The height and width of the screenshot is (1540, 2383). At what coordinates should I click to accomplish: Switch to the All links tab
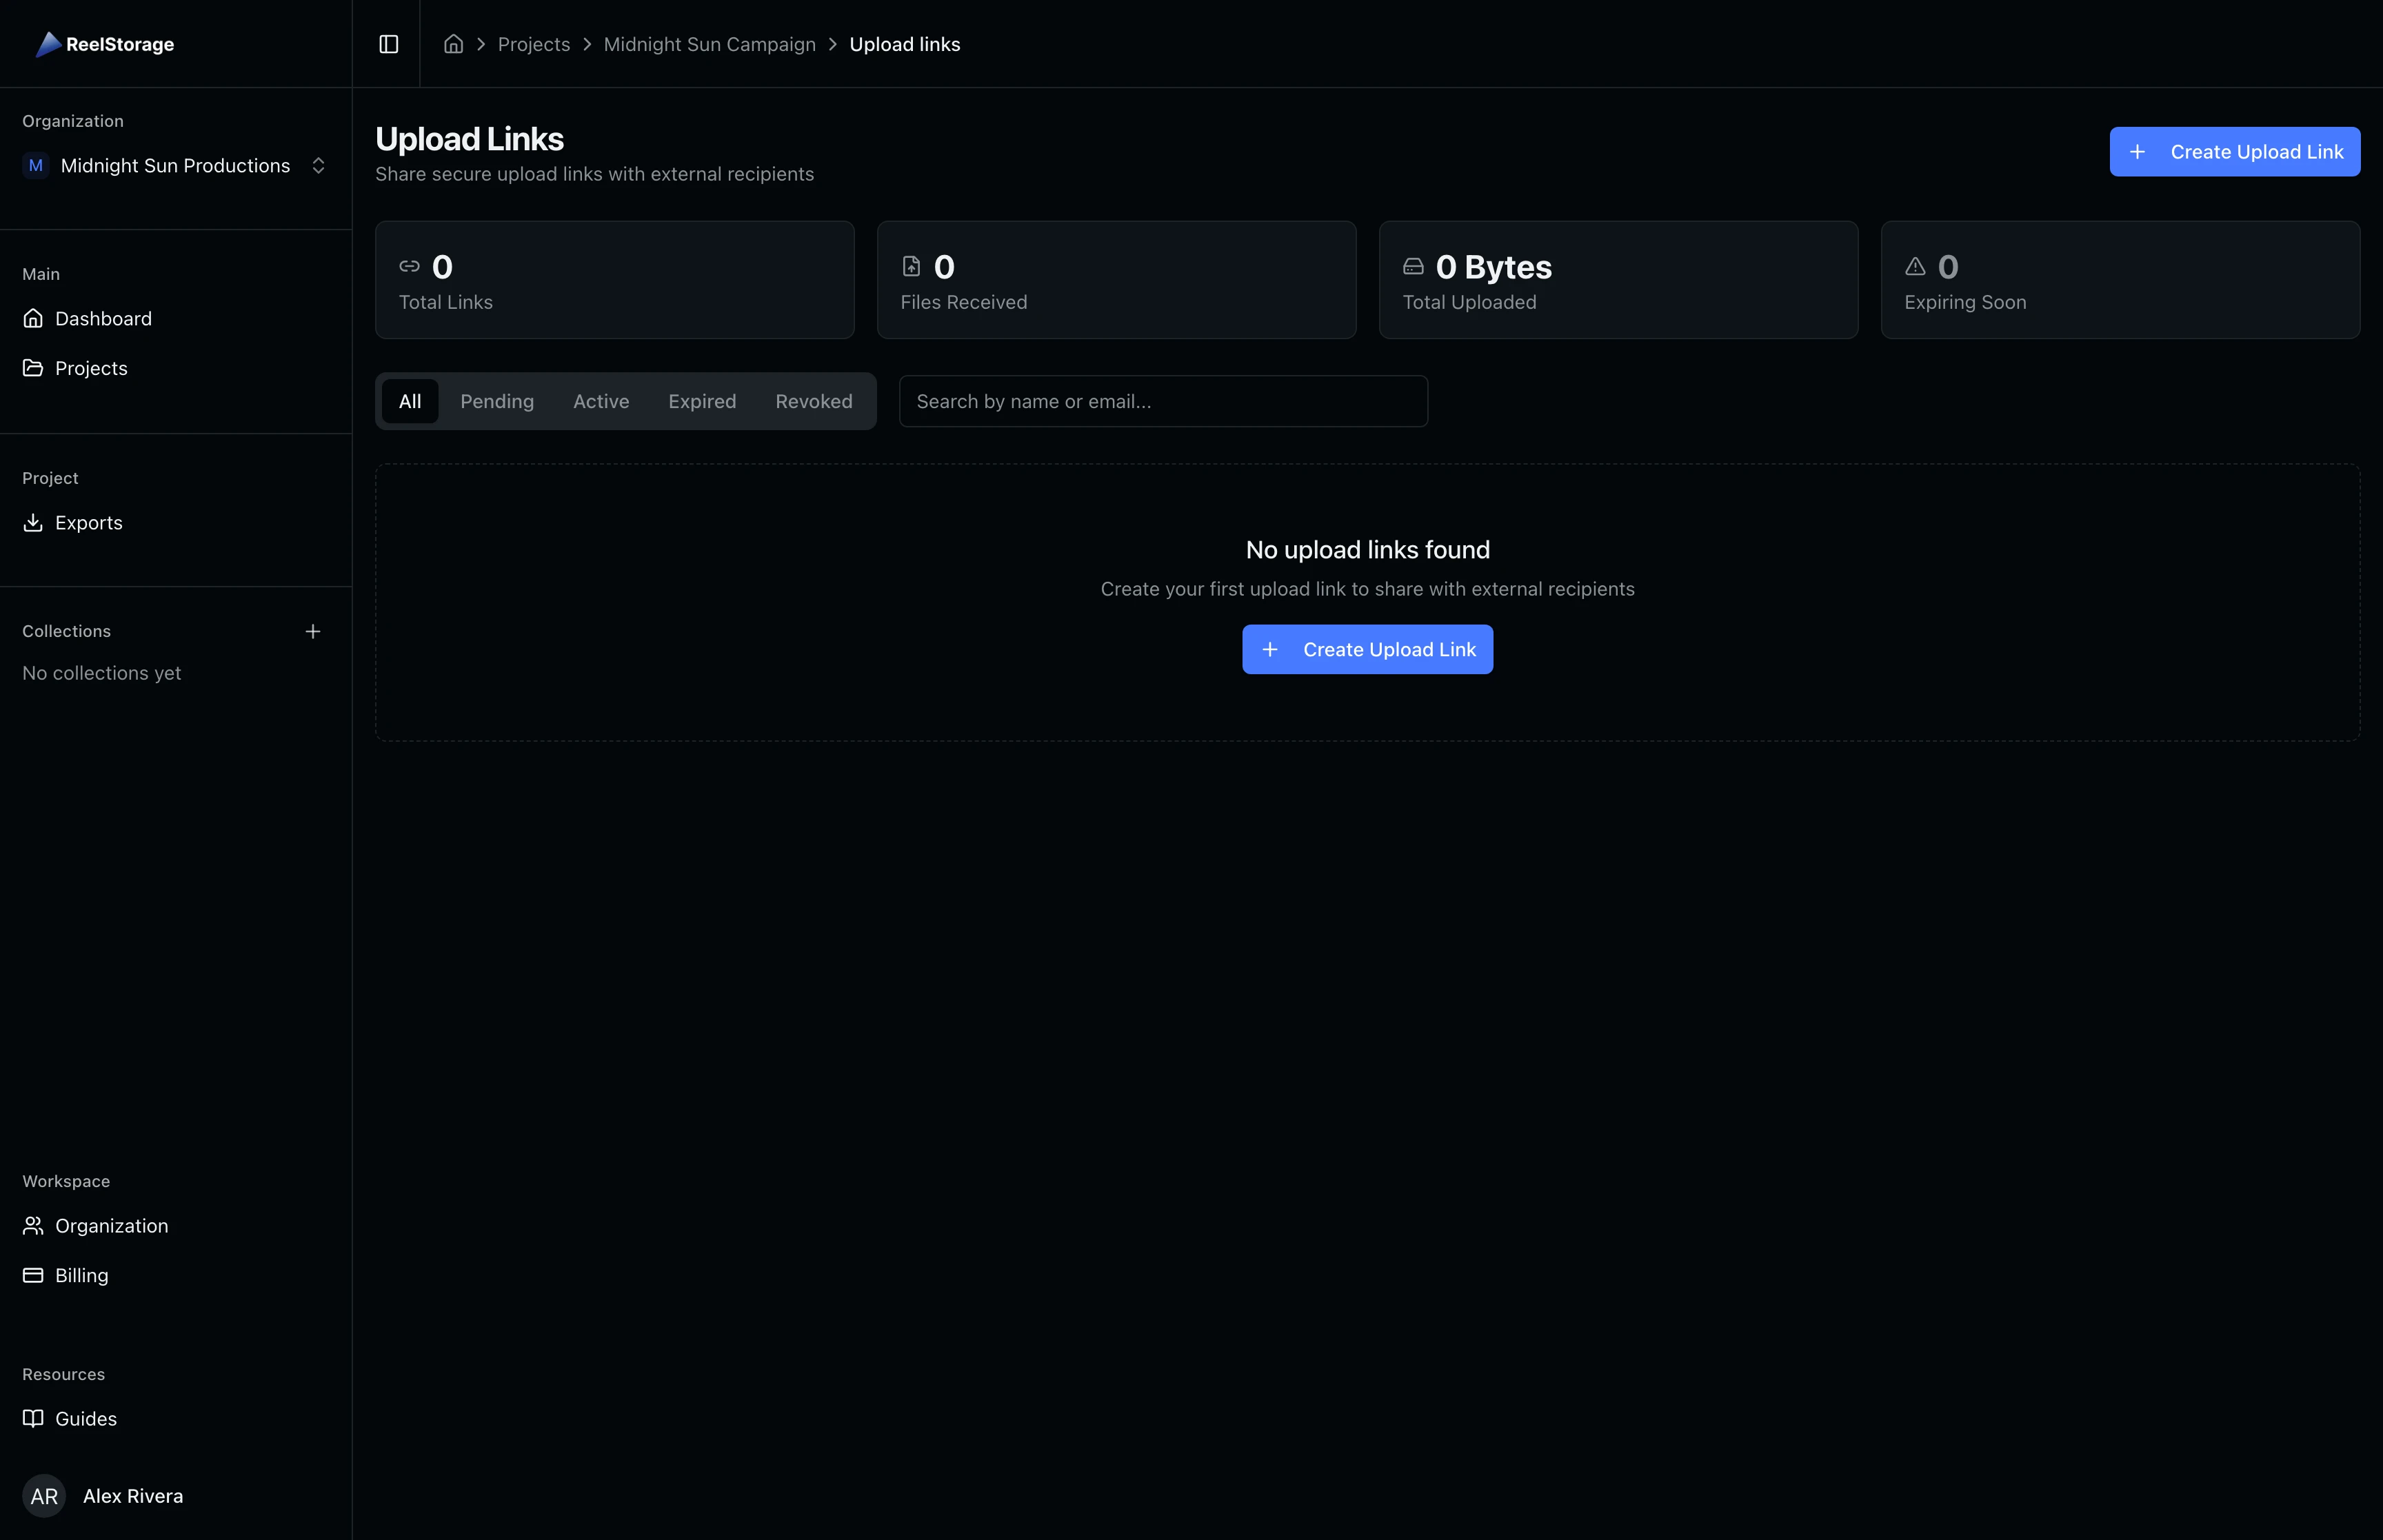pyautogui.click(x=410, y=401)
